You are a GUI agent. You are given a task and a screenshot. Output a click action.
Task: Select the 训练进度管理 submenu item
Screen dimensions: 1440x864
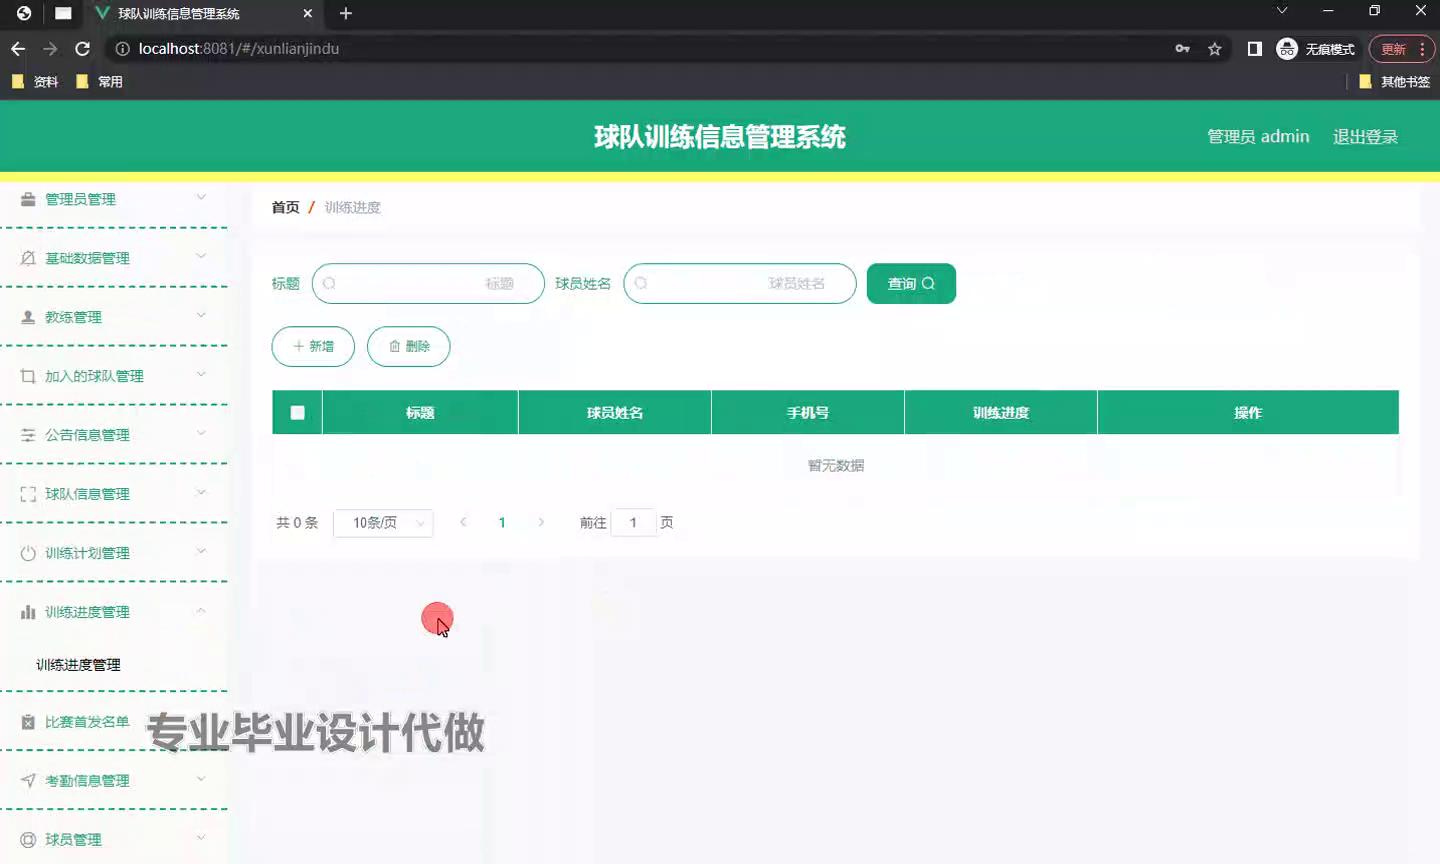pos(78,665)
